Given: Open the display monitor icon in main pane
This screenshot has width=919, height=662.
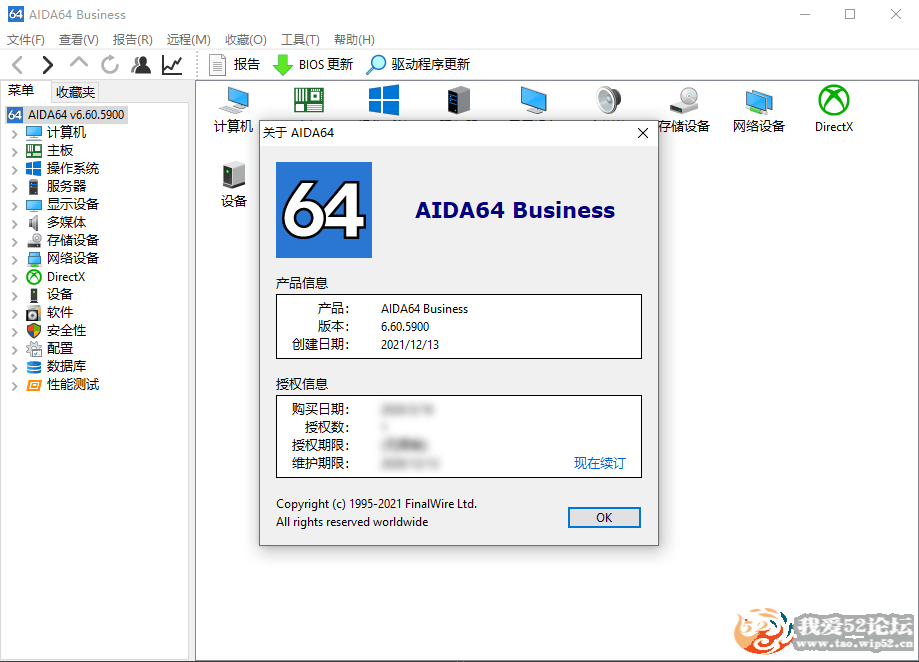Looking at the screenshot, I should [533, 100].
